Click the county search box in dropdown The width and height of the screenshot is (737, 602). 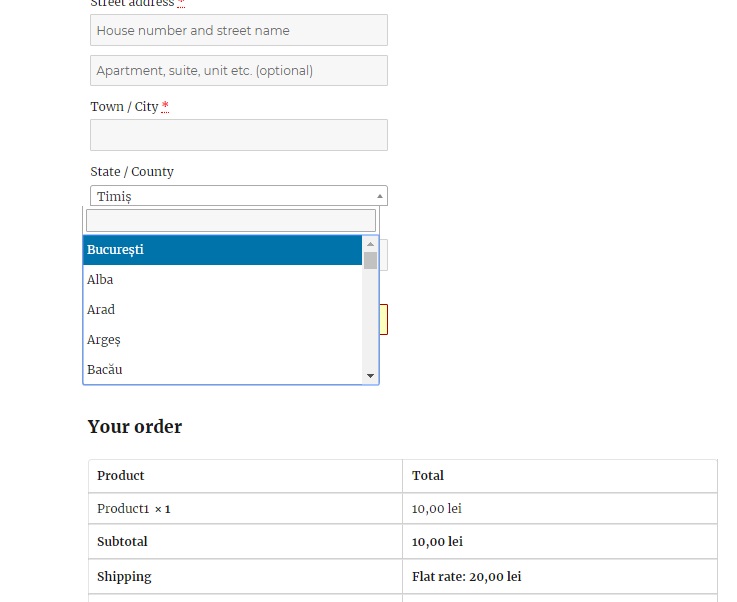click(231, 220)
